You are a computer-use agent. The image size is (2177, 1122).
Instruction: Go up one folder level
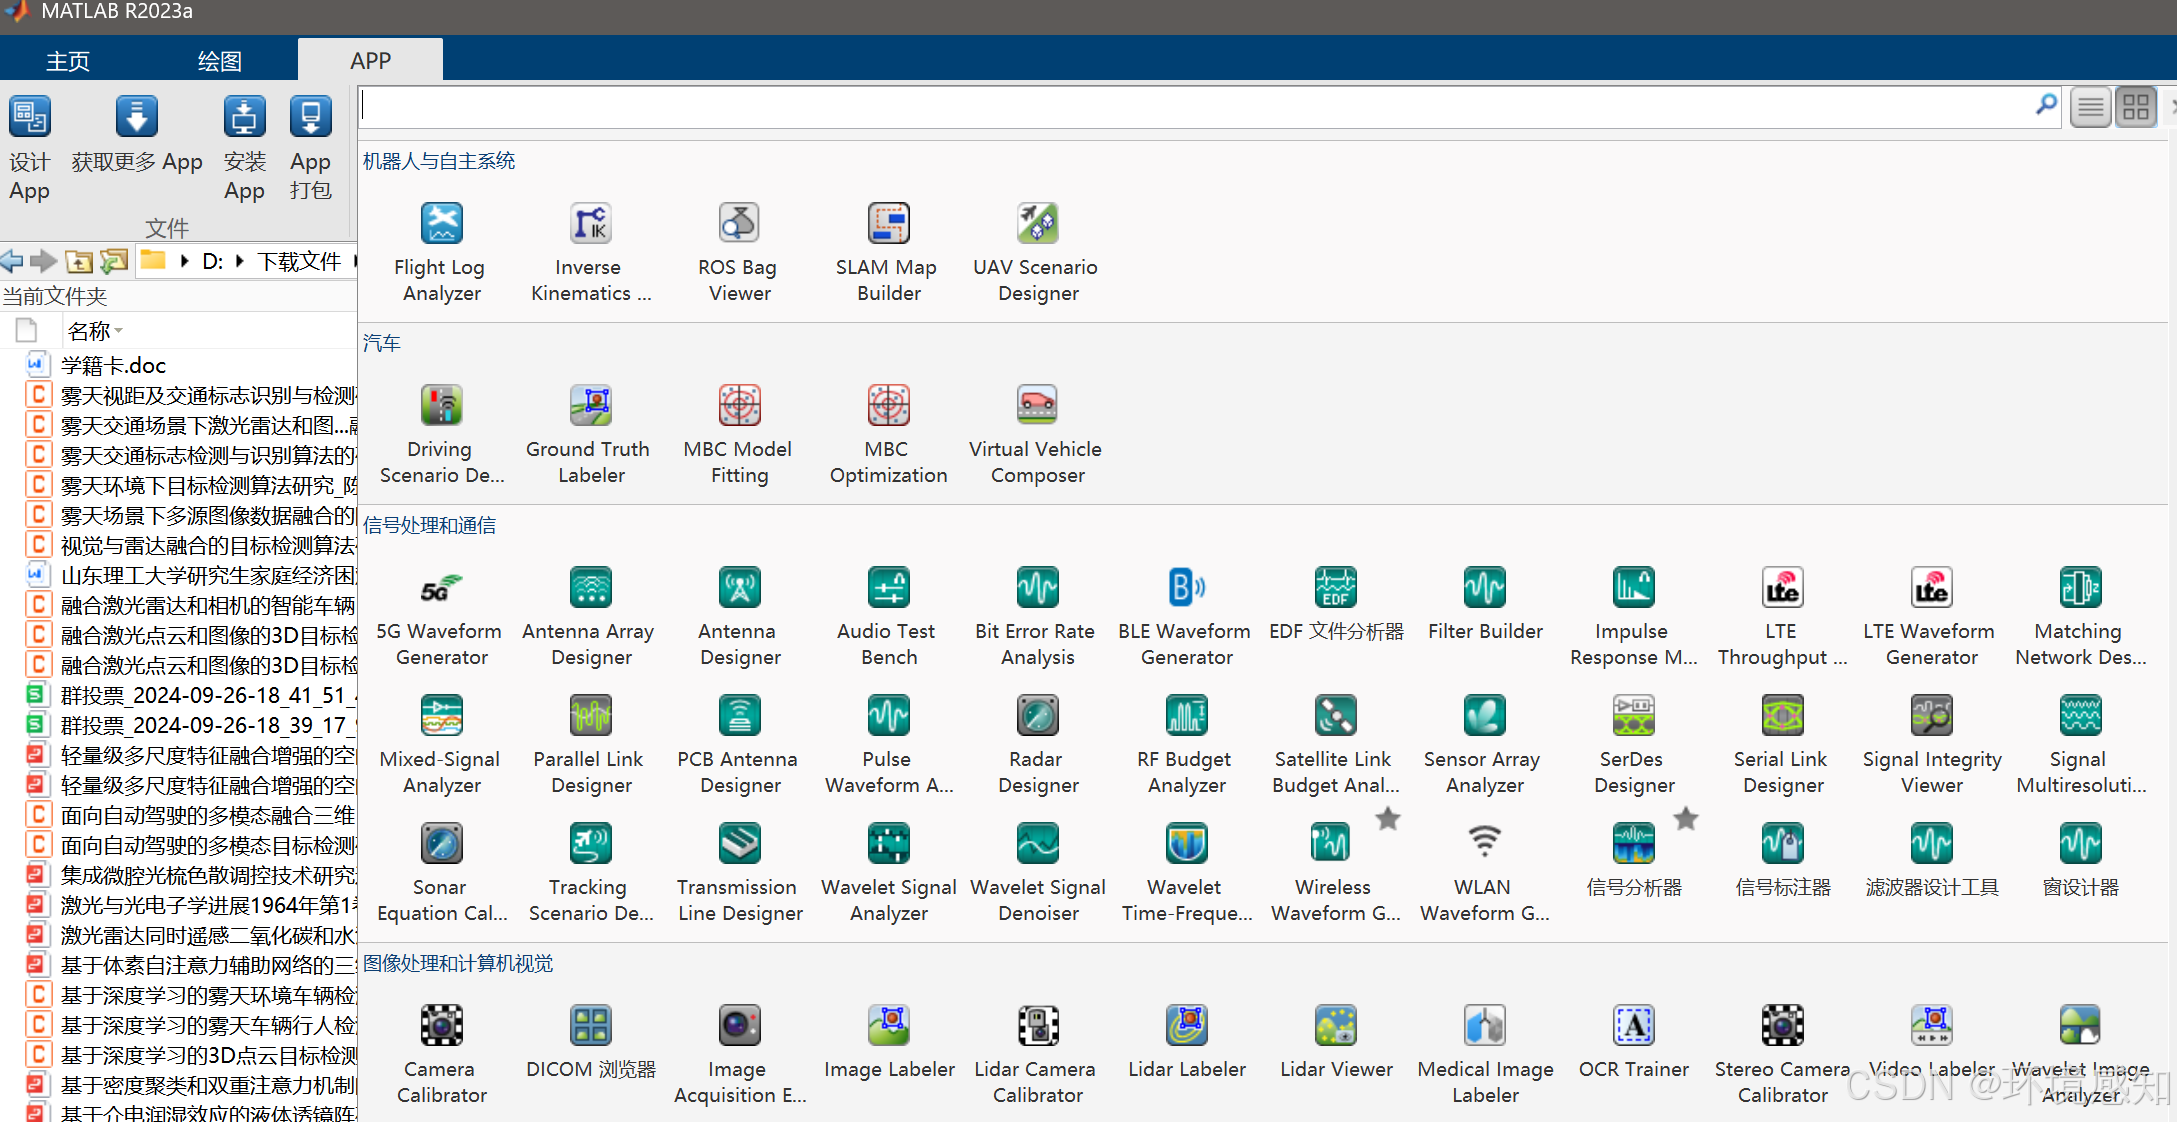(79, 261)
